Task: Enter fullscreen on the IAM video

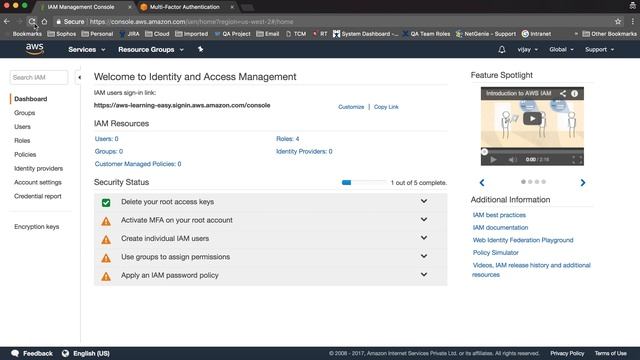Action: [x=577, y=160]
